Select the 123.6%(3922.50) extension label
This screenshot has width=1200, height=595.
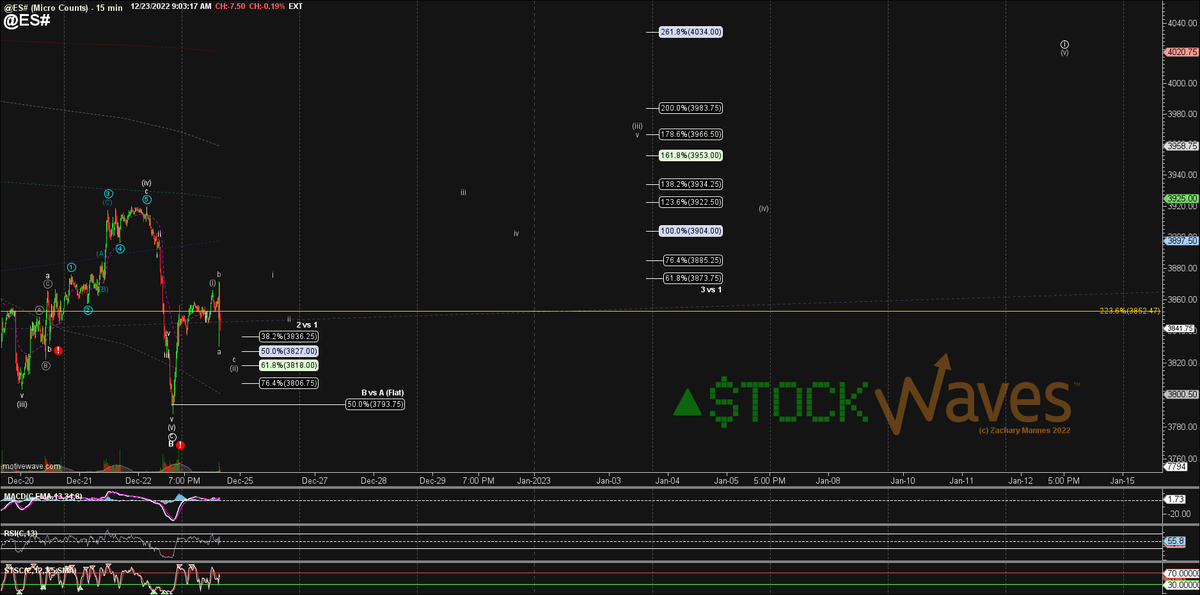click(x=691, y=202)
